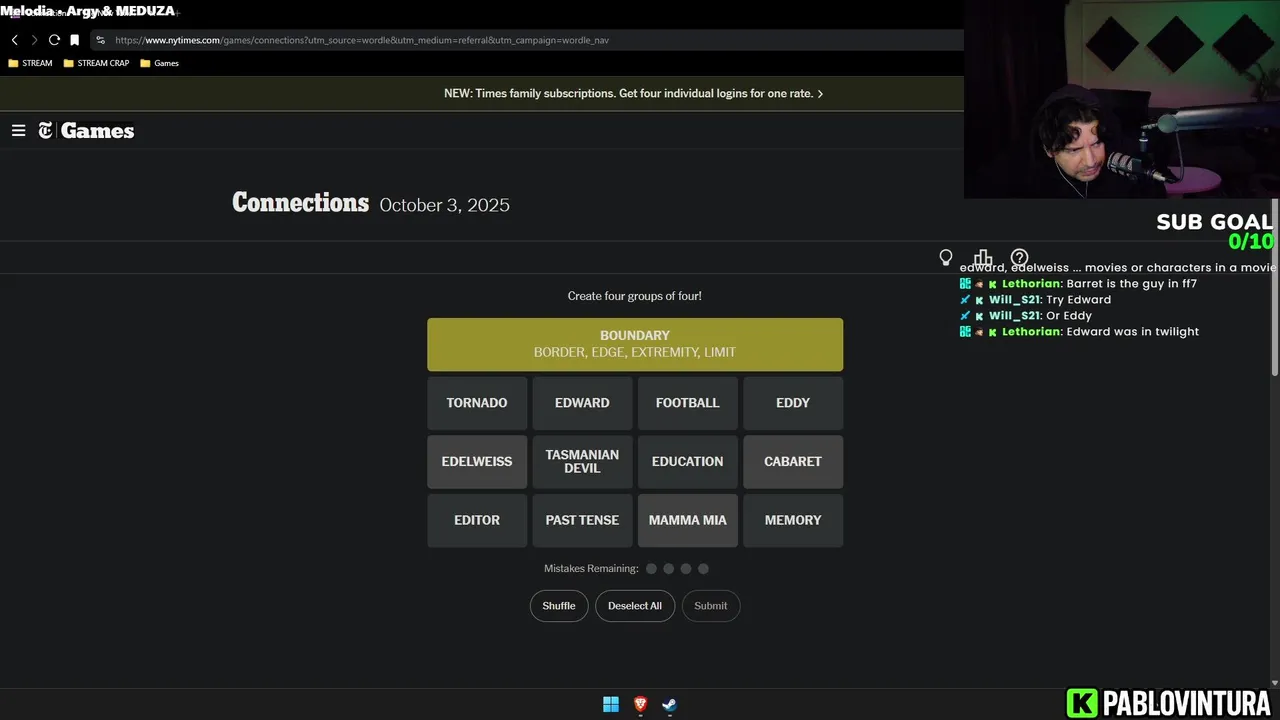Open the STREAM bookmarks folder

point(30,63)
